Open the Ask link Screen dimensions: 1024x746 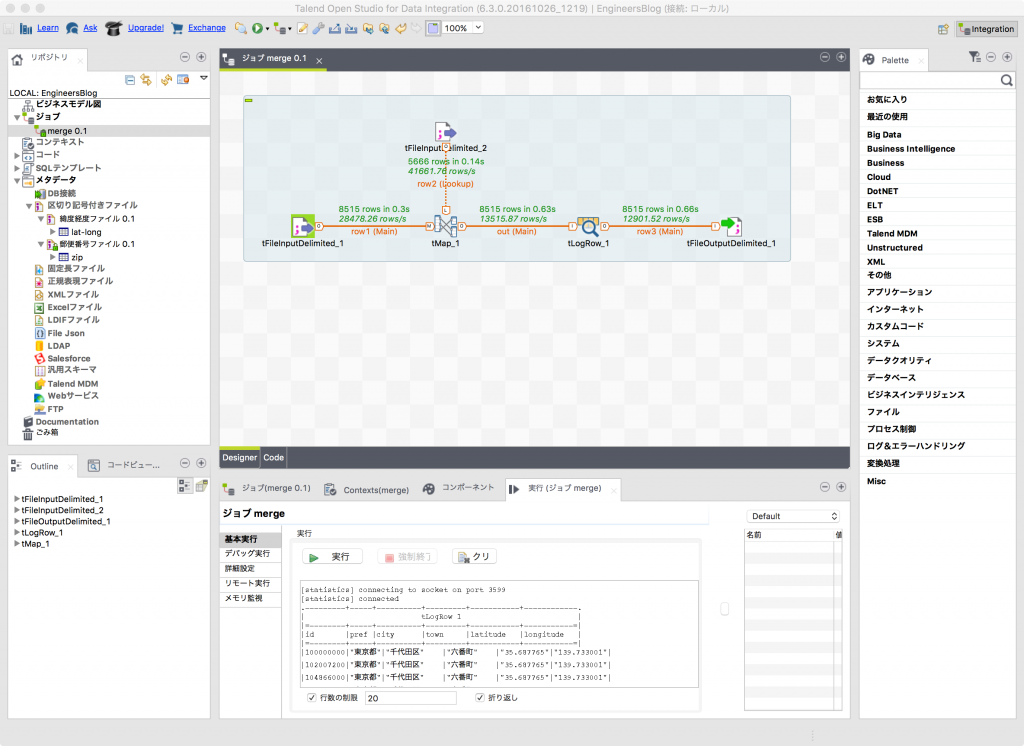(x=90, y=27)
